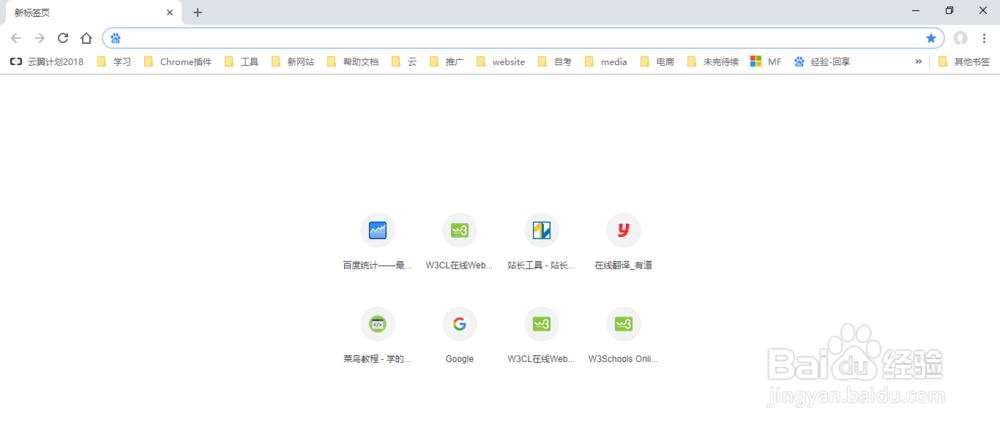Open 菜鸟教程 shortcut tile

[x=378, y=336]
